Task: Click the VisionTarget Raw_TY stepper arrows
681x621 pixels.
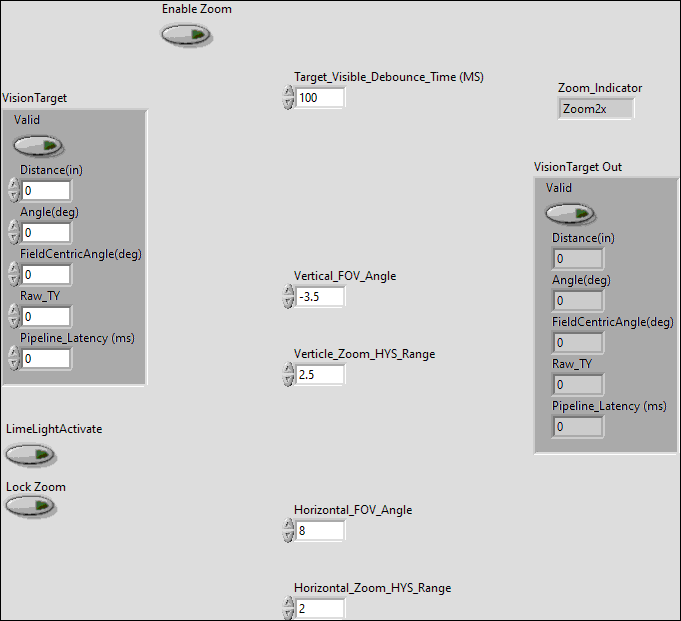Action: (14, 317)
